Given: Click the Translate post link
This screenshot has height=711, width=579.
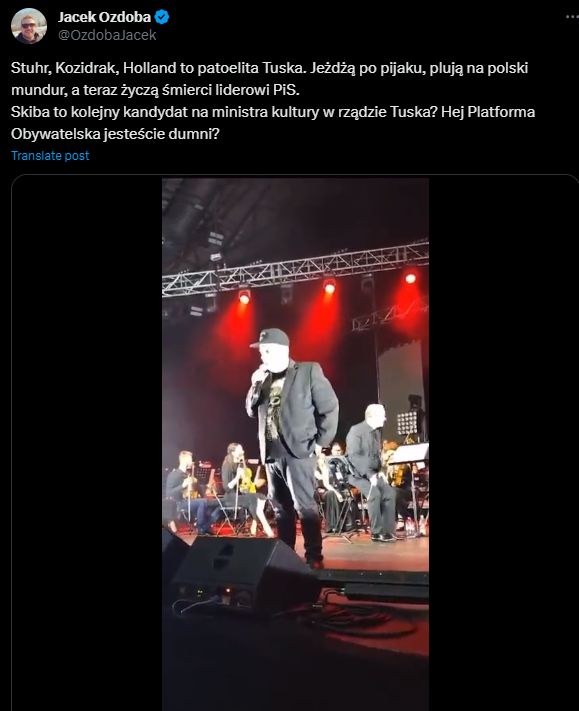Looking at the screenshot, I should click(50, 156).
